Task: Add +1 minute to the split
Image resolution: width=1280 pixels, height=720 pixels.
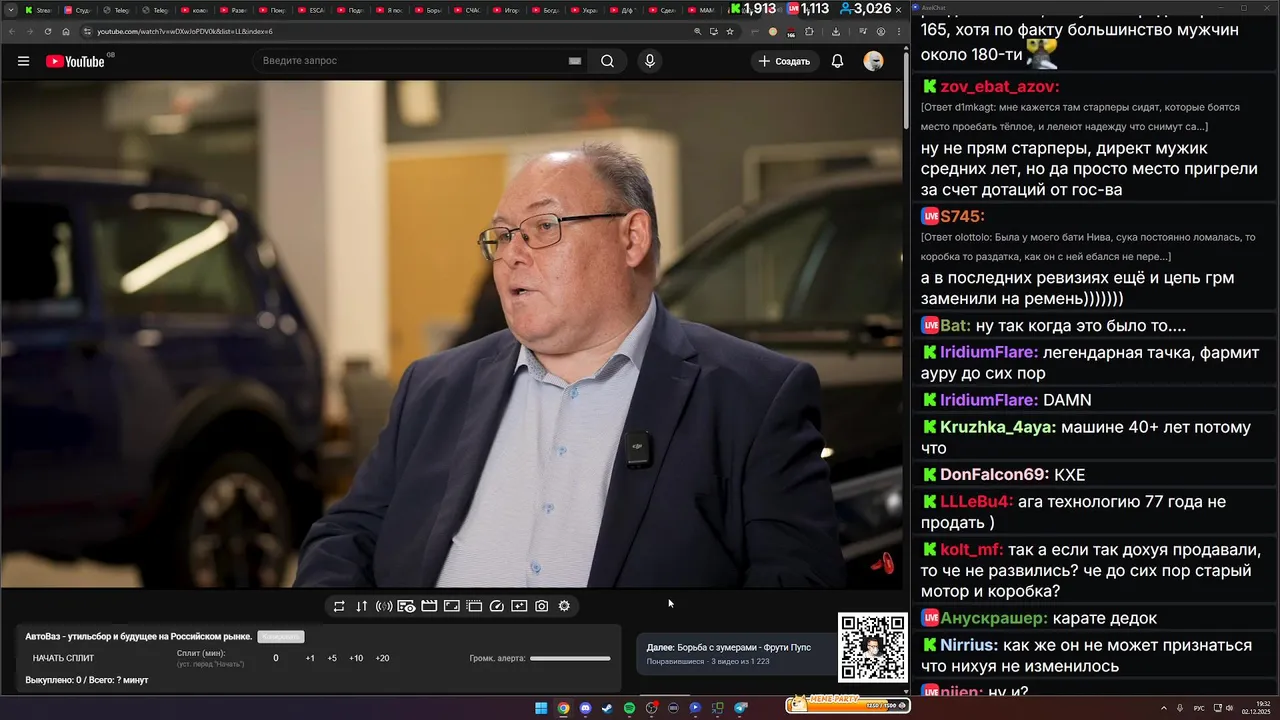Action: [310, 658]
